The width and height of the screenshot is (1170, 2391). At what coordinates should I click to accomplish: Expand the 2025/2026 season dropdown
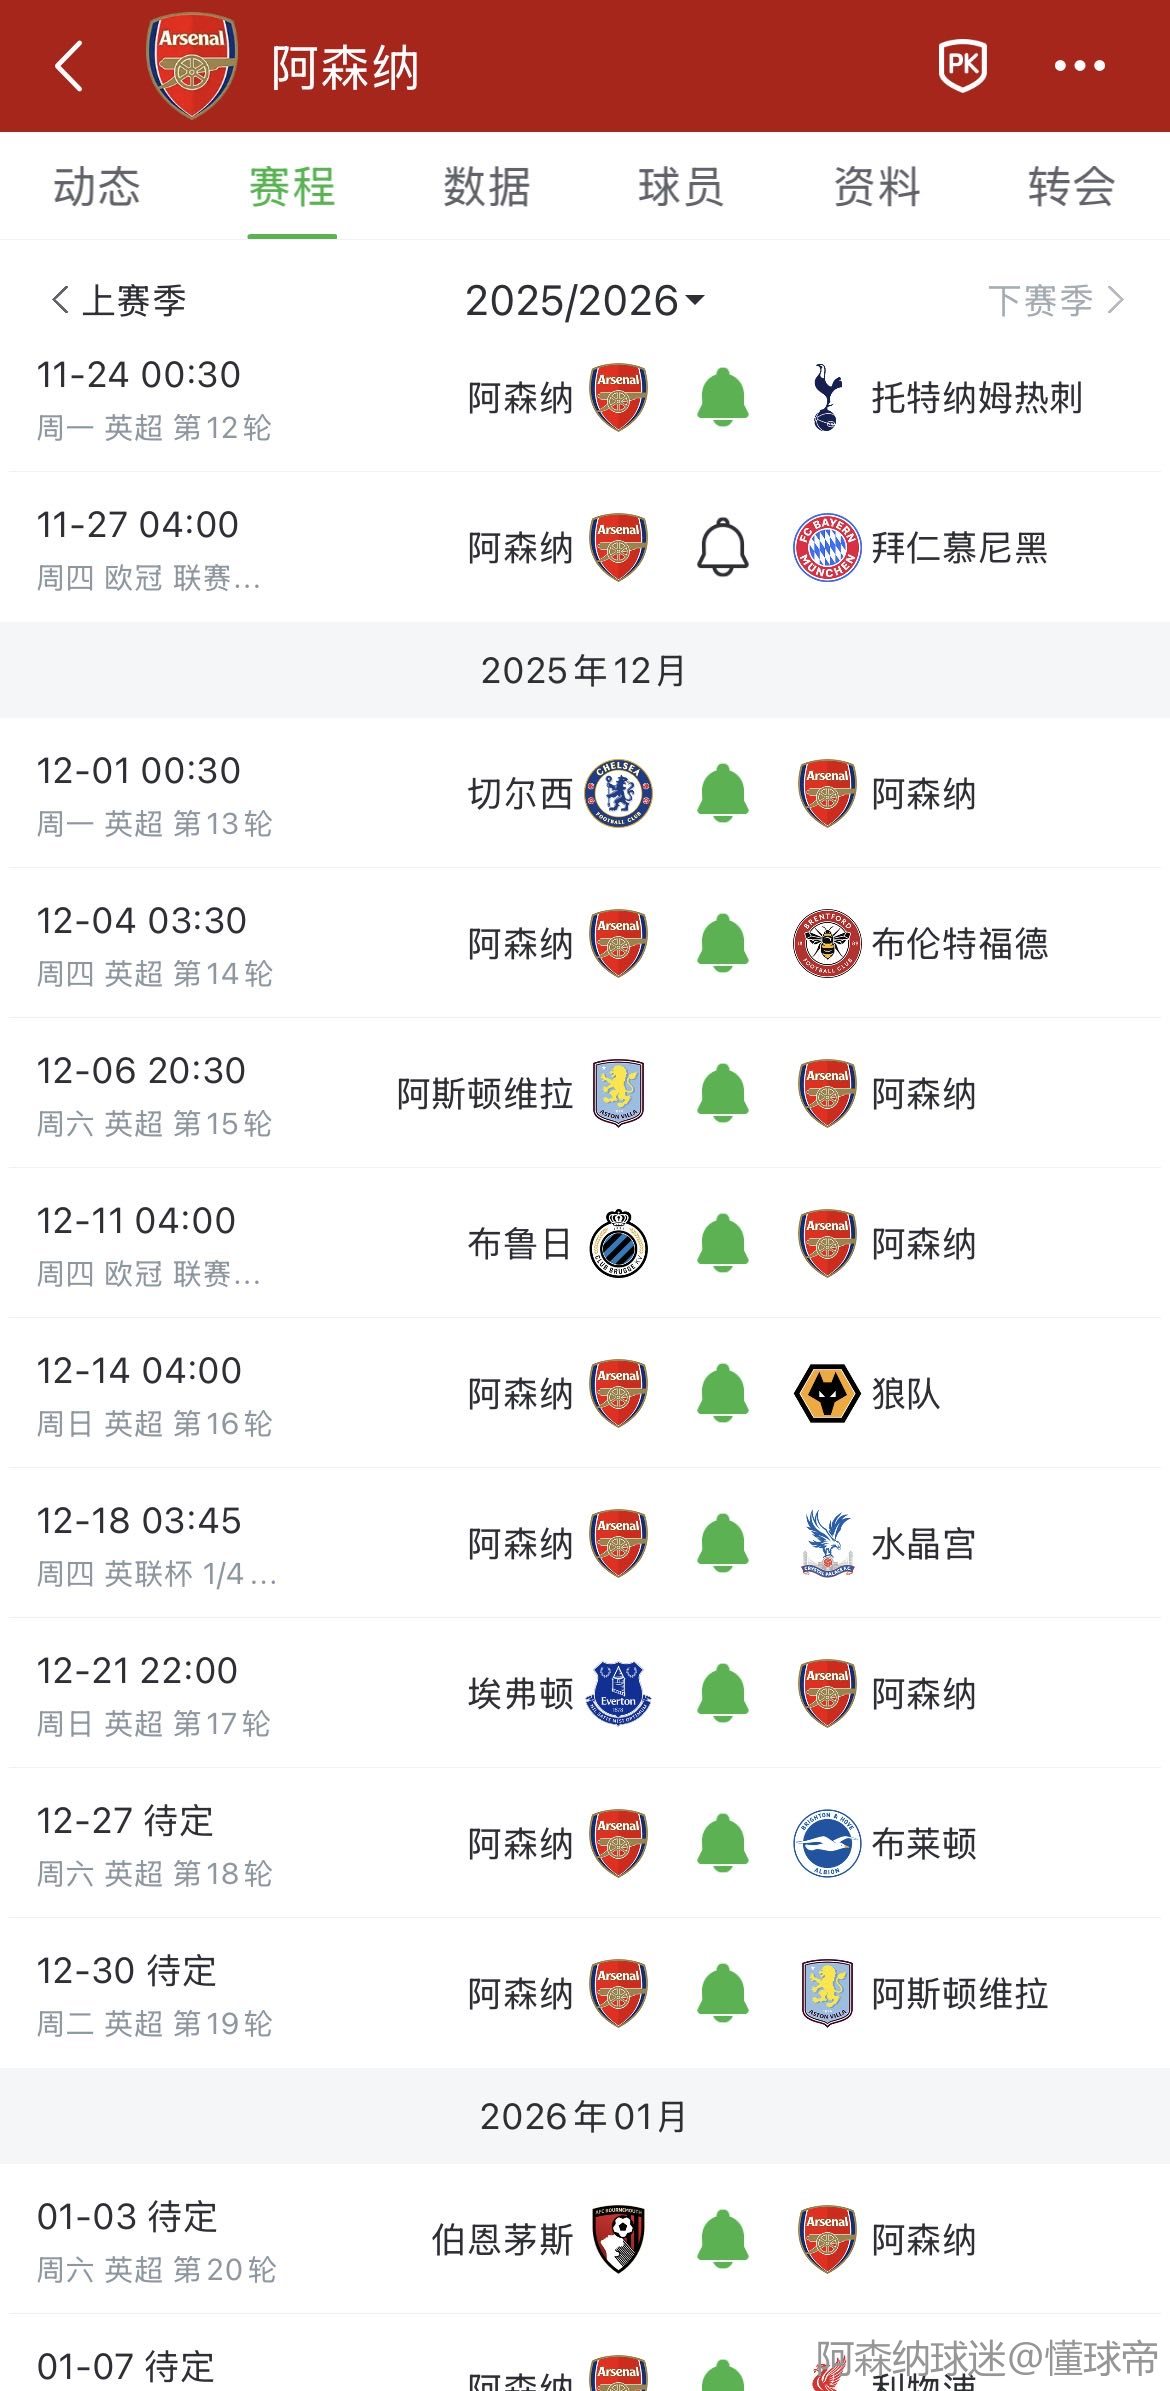point(585,300)
